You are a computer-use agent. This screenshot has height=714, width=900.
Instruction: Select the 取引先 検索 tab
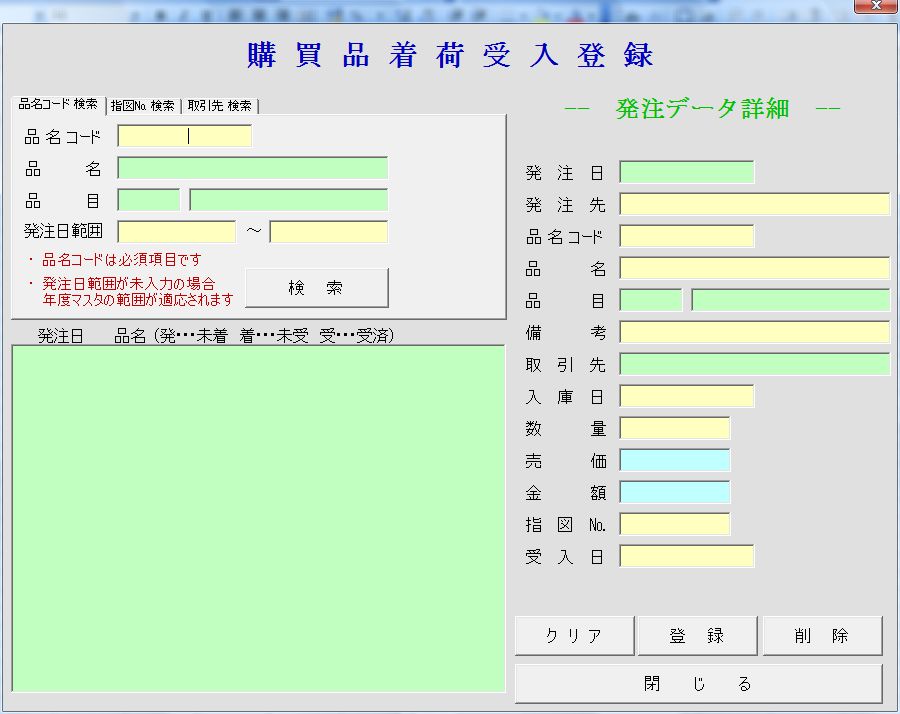219,106
